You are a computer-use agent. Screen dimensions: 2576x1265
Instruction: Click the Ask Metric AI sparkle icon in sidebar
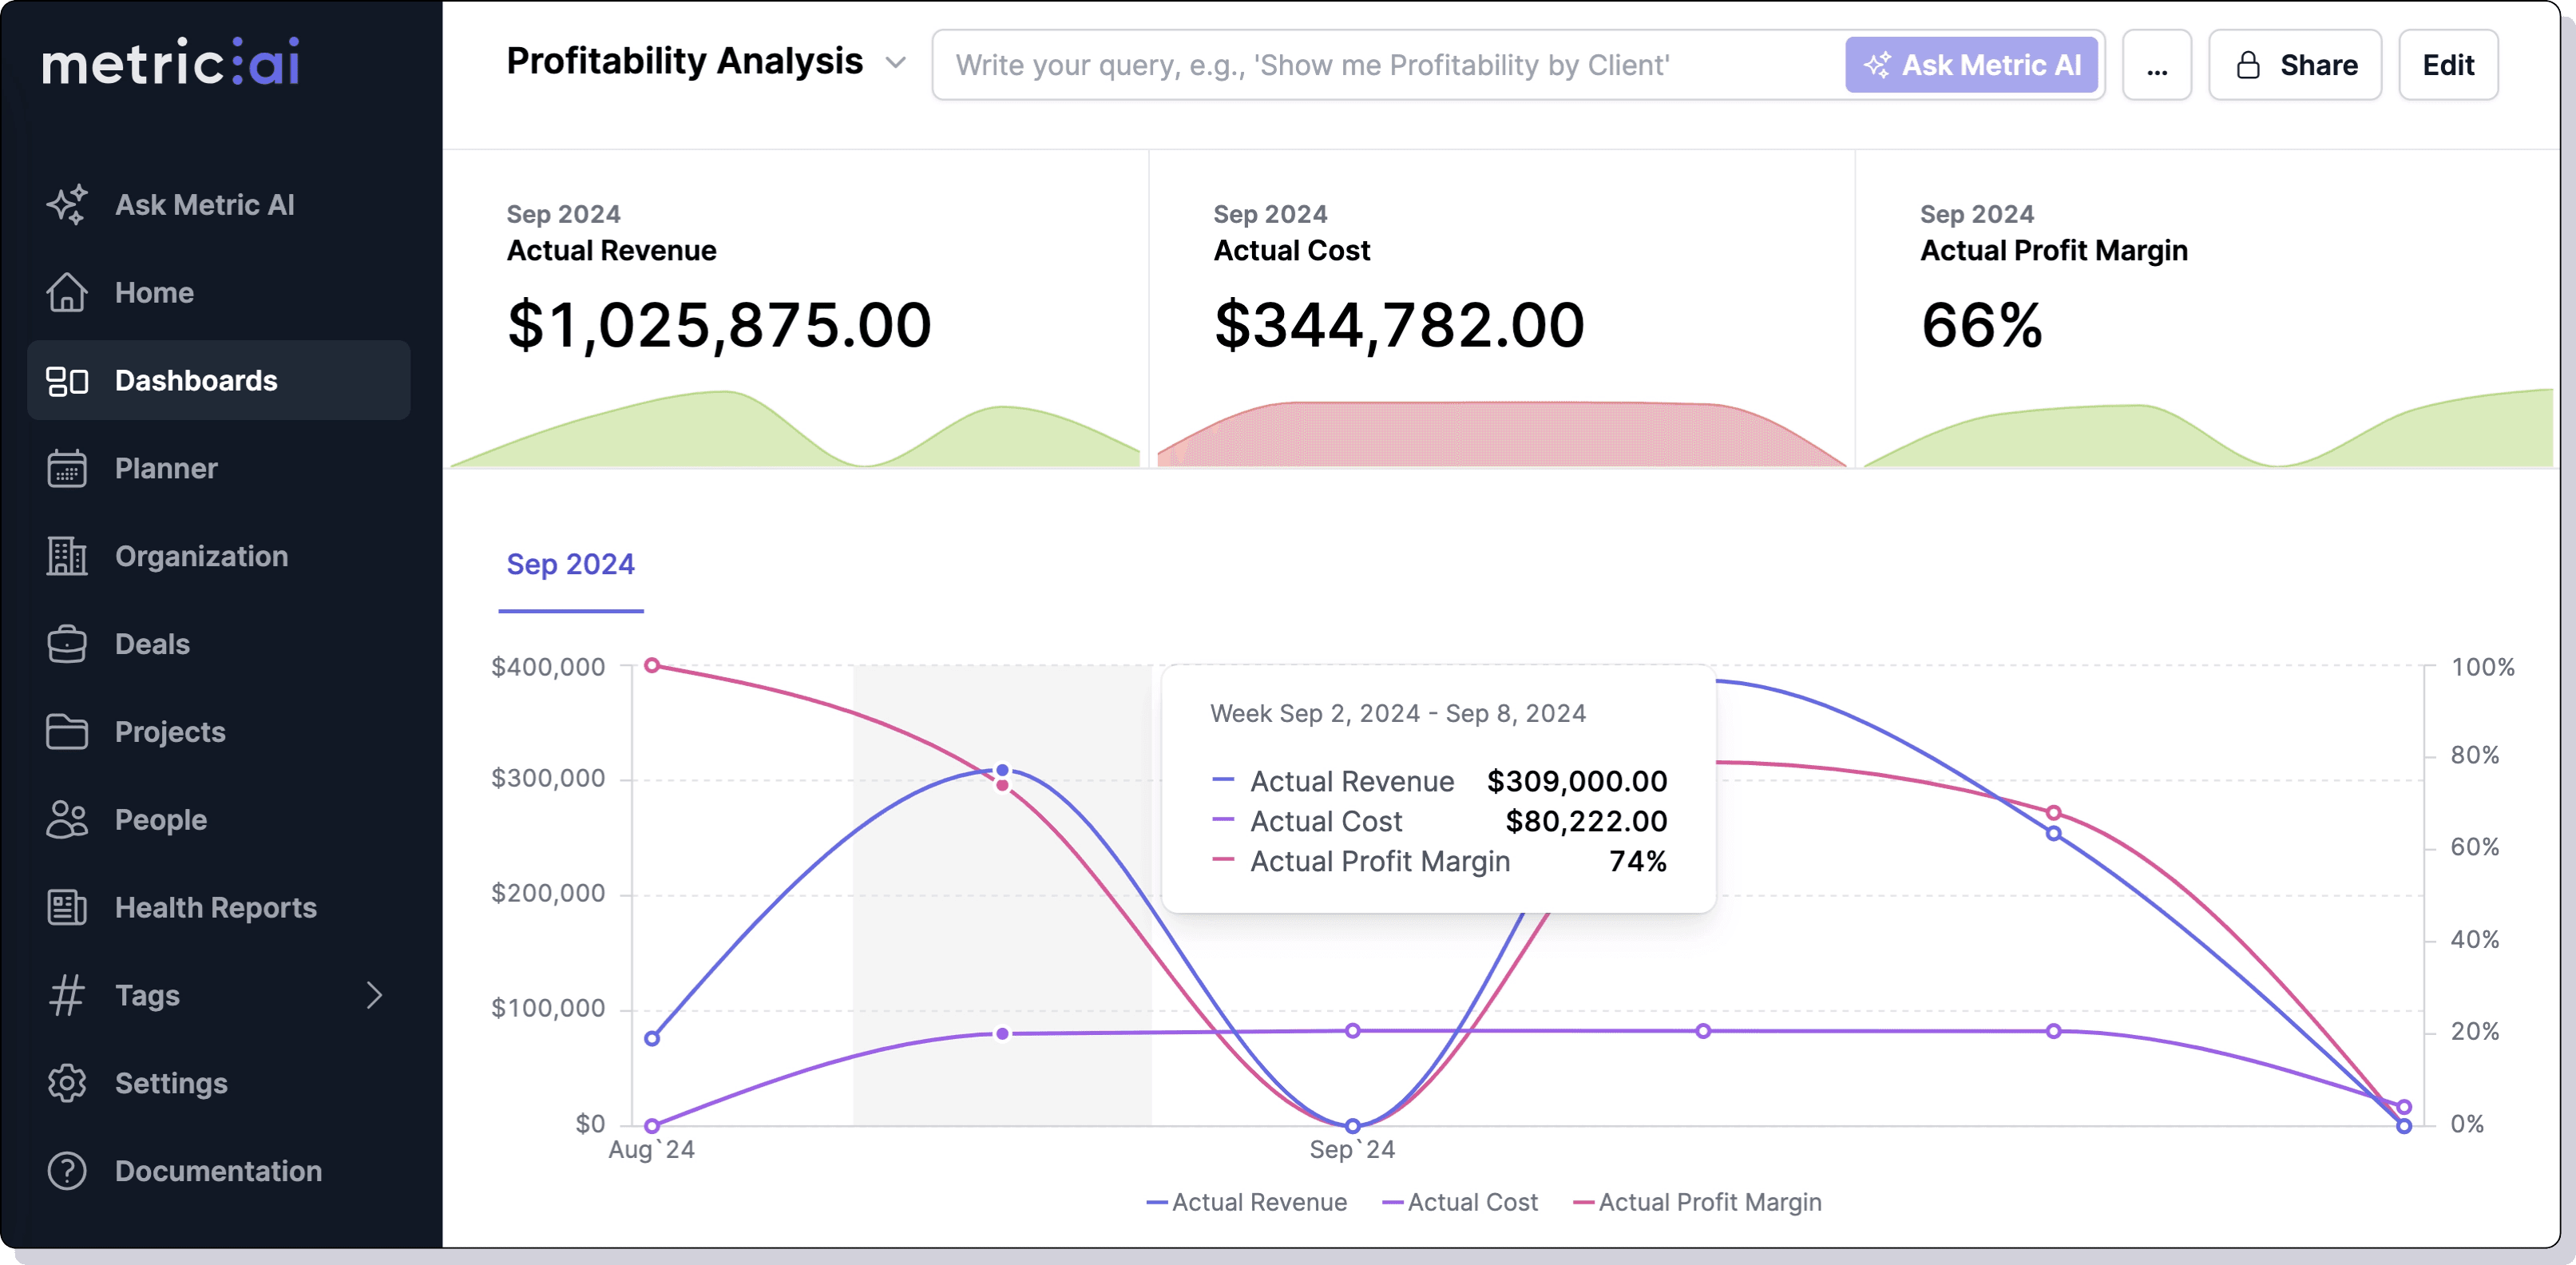point(67,205)
